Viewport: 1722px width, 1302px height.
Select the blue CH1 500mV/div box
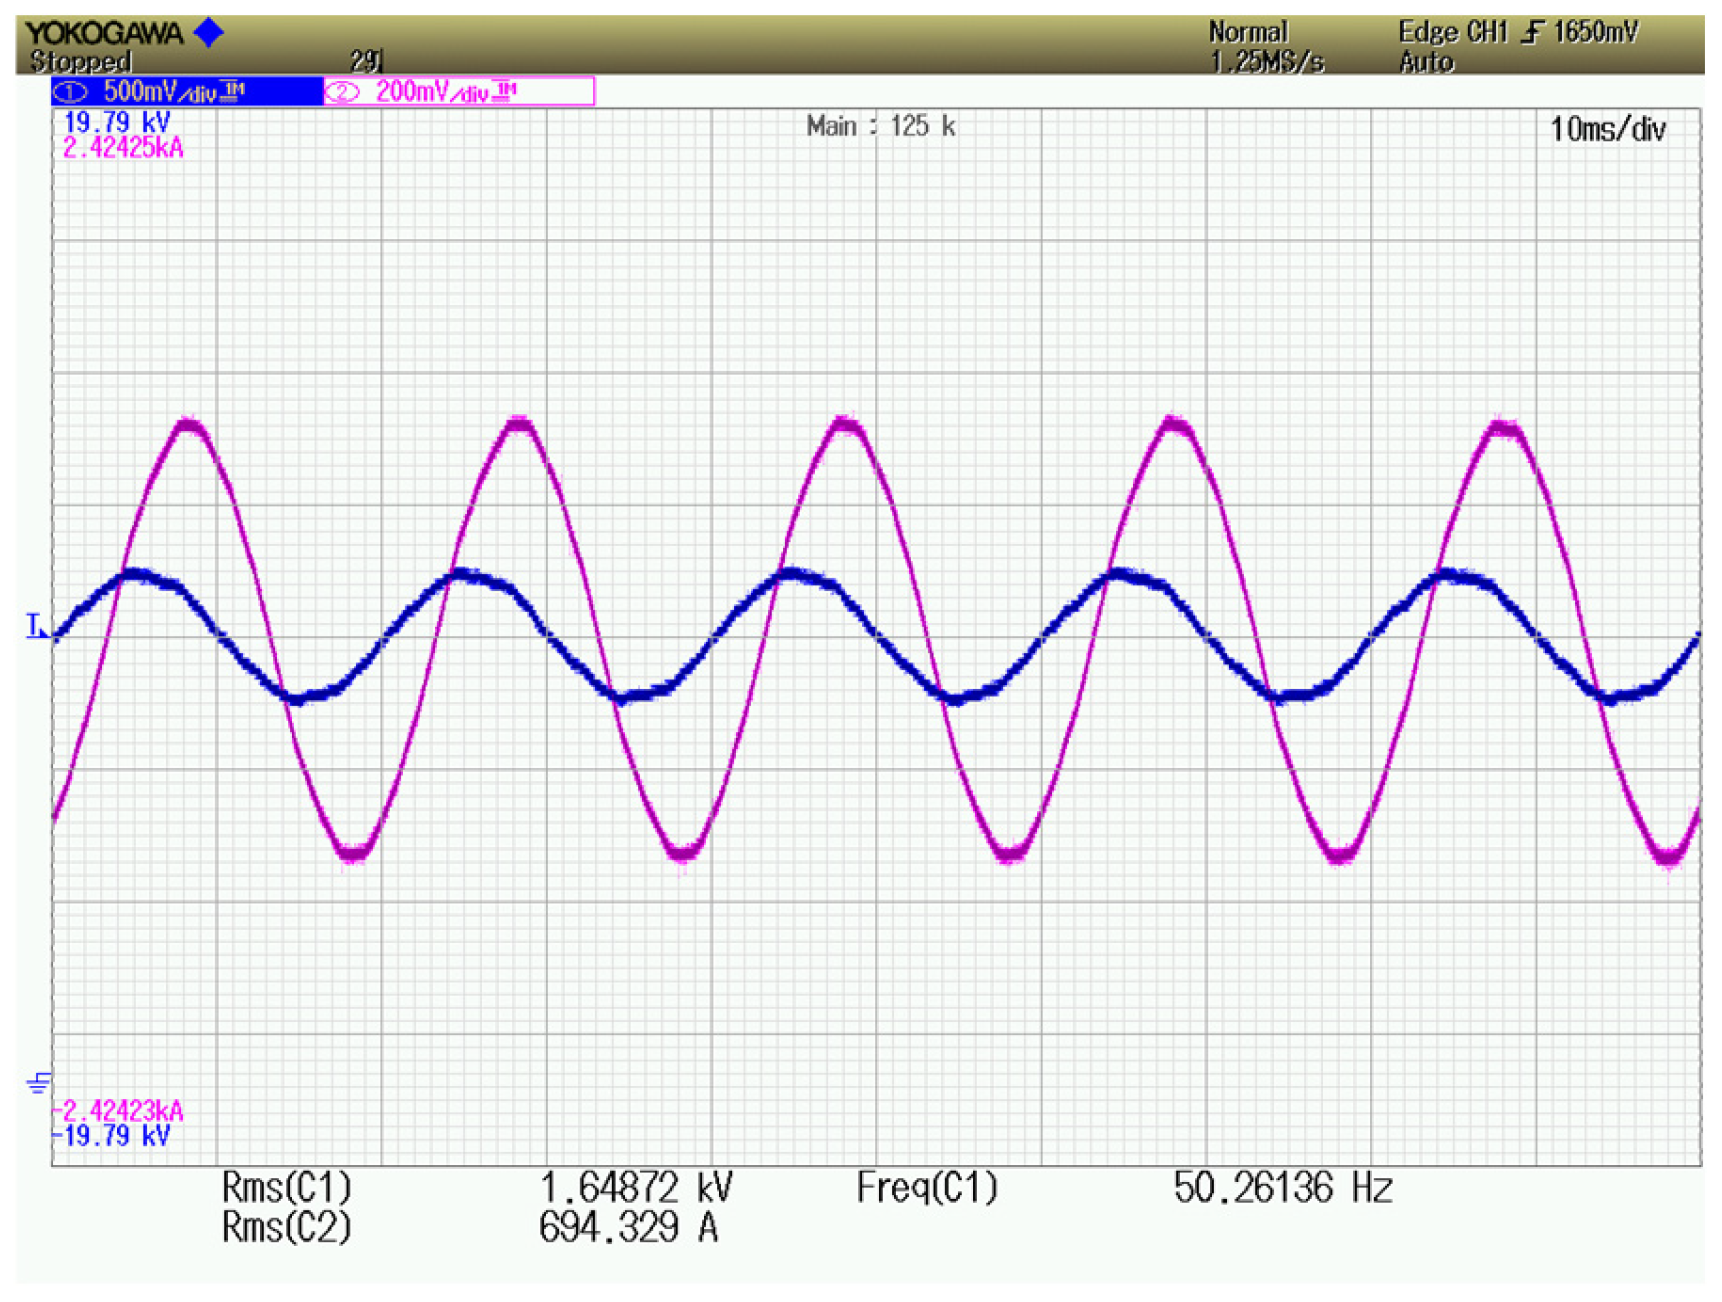(x=187, y=92)
